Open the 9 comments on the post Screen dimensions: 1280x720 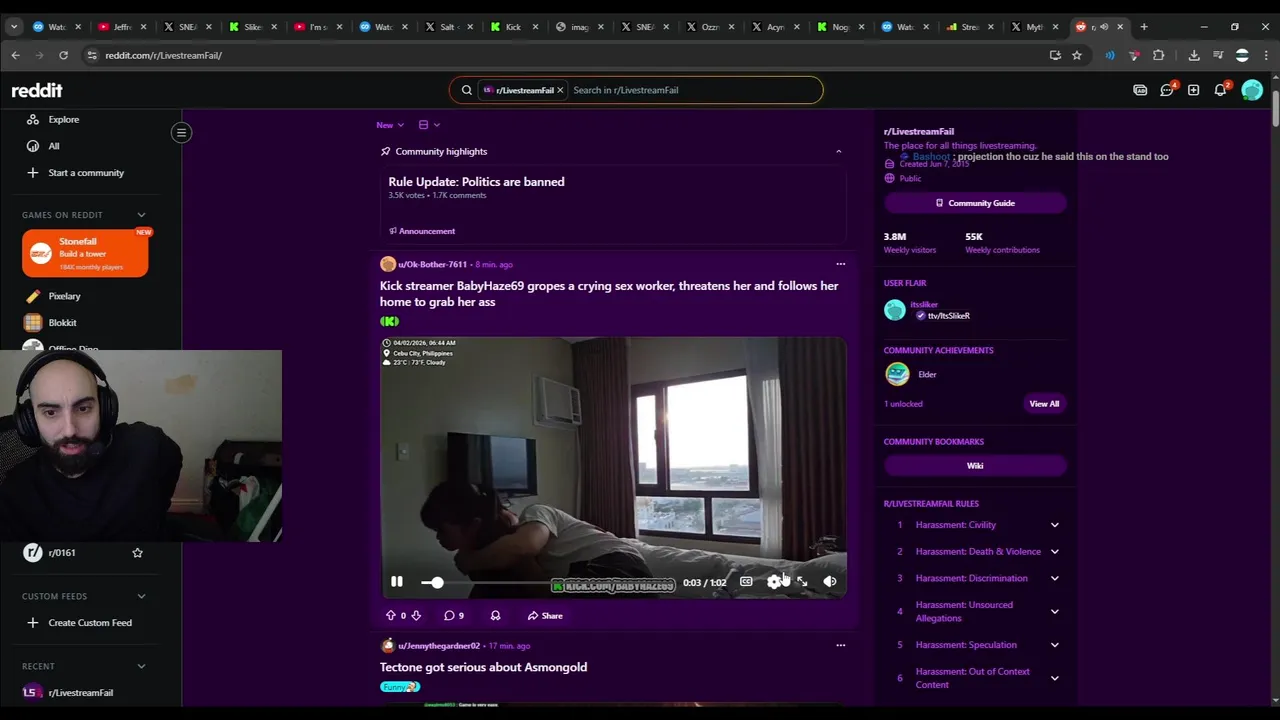(454, 616)
